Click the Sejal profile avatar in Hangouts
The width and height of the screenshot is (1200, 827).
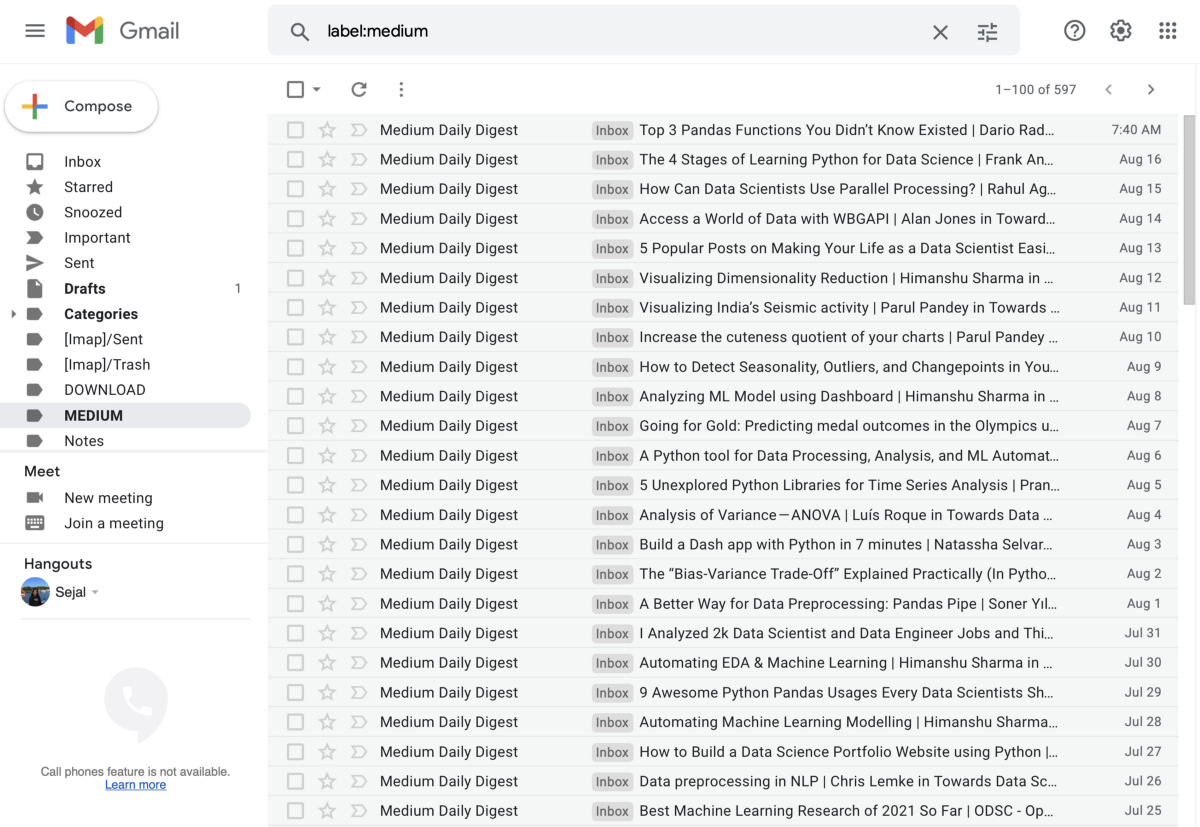coord(35,592)
